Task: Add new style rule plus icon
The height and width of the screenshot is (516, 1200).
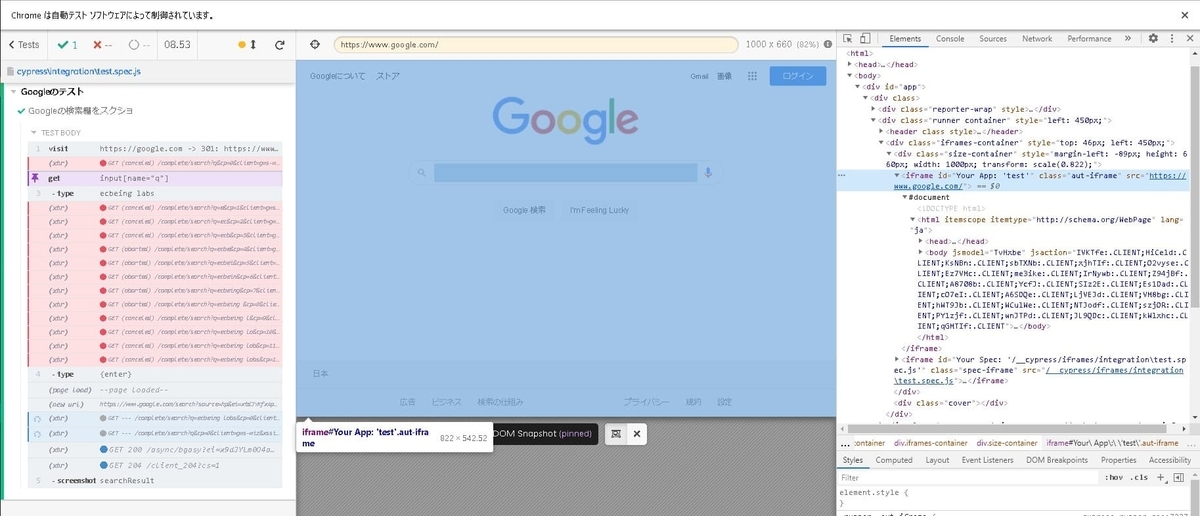Action: pyautogui.click(x=1162, y=478)
